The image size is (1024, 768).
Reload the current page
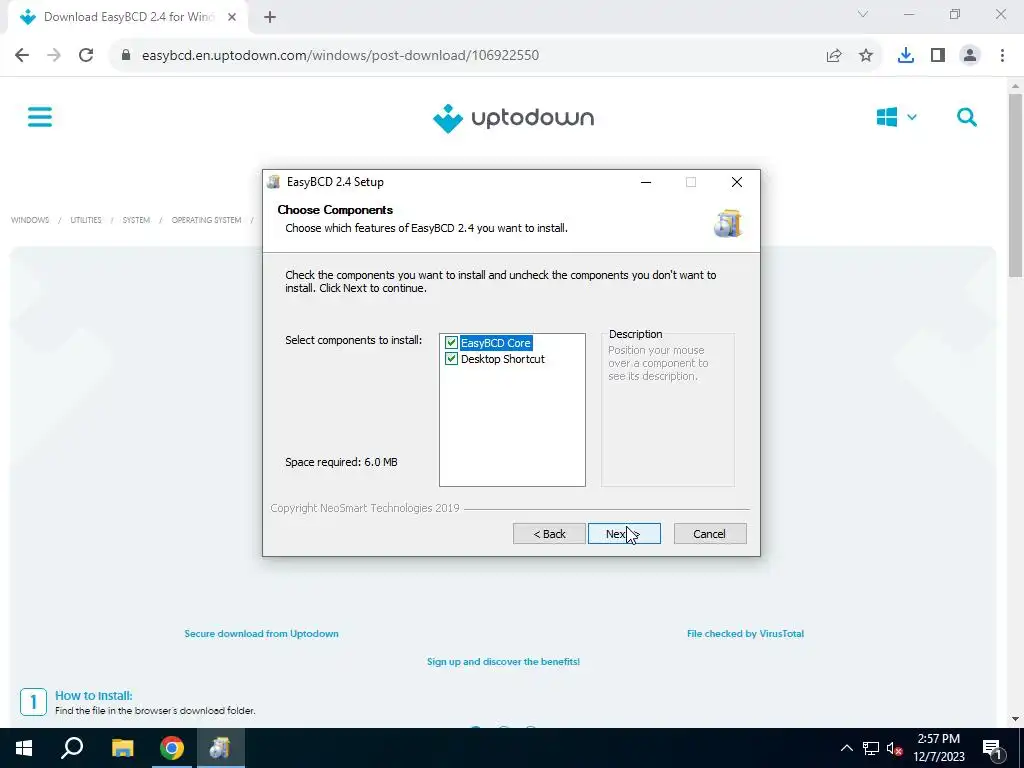point(86,56)
